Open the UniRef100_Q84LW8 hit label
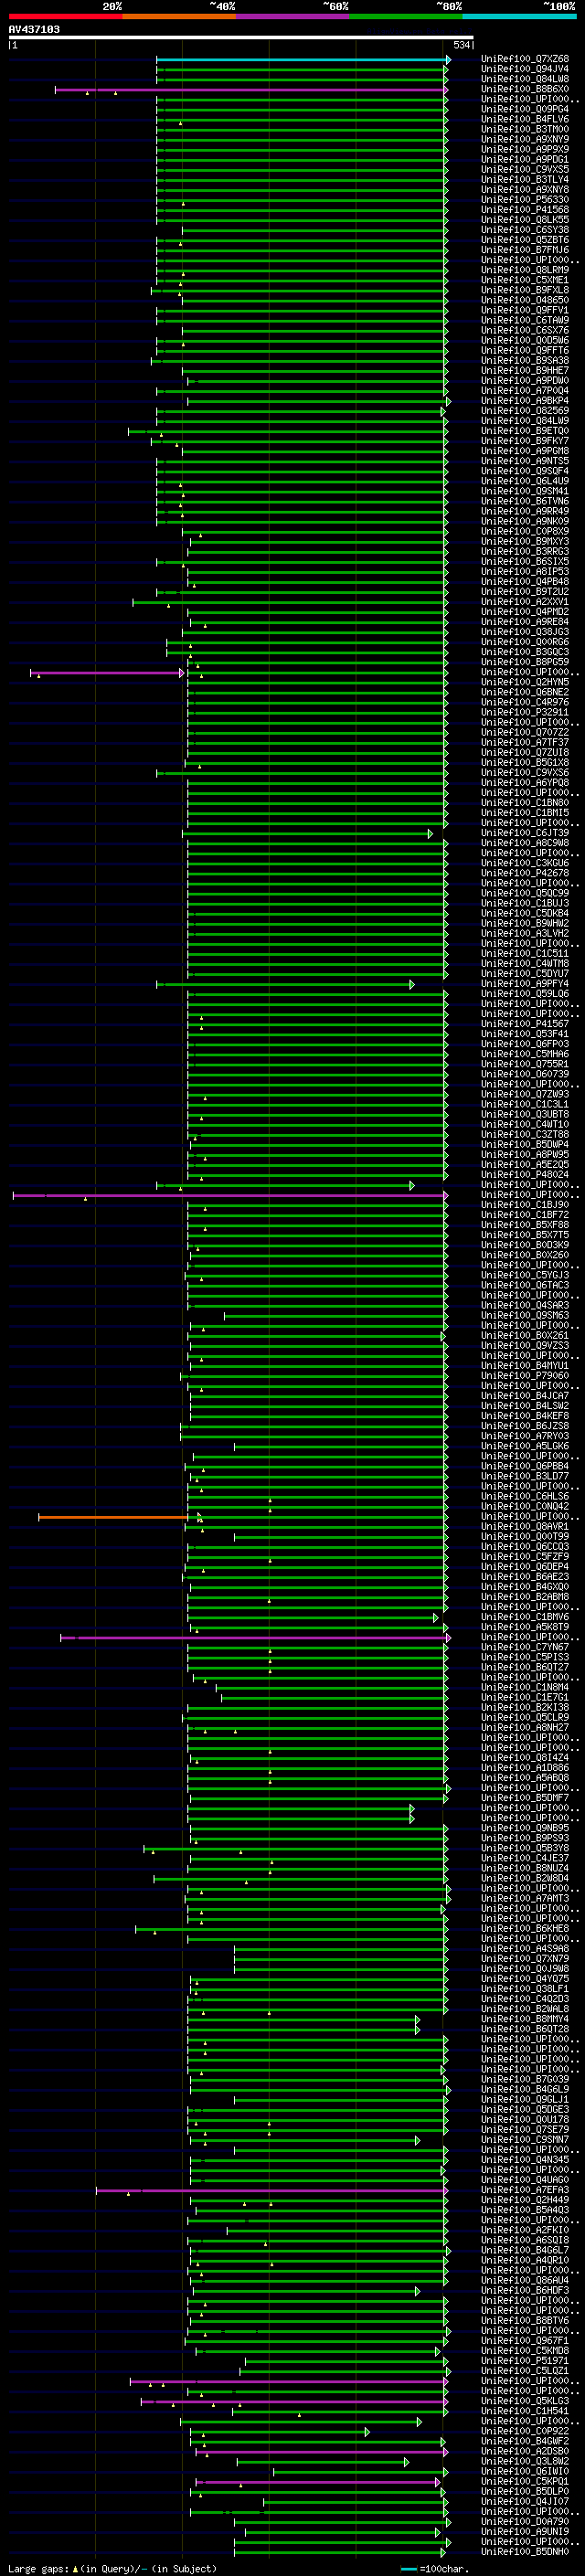Screen dimensions: 585x2576 tap(525, 80)
